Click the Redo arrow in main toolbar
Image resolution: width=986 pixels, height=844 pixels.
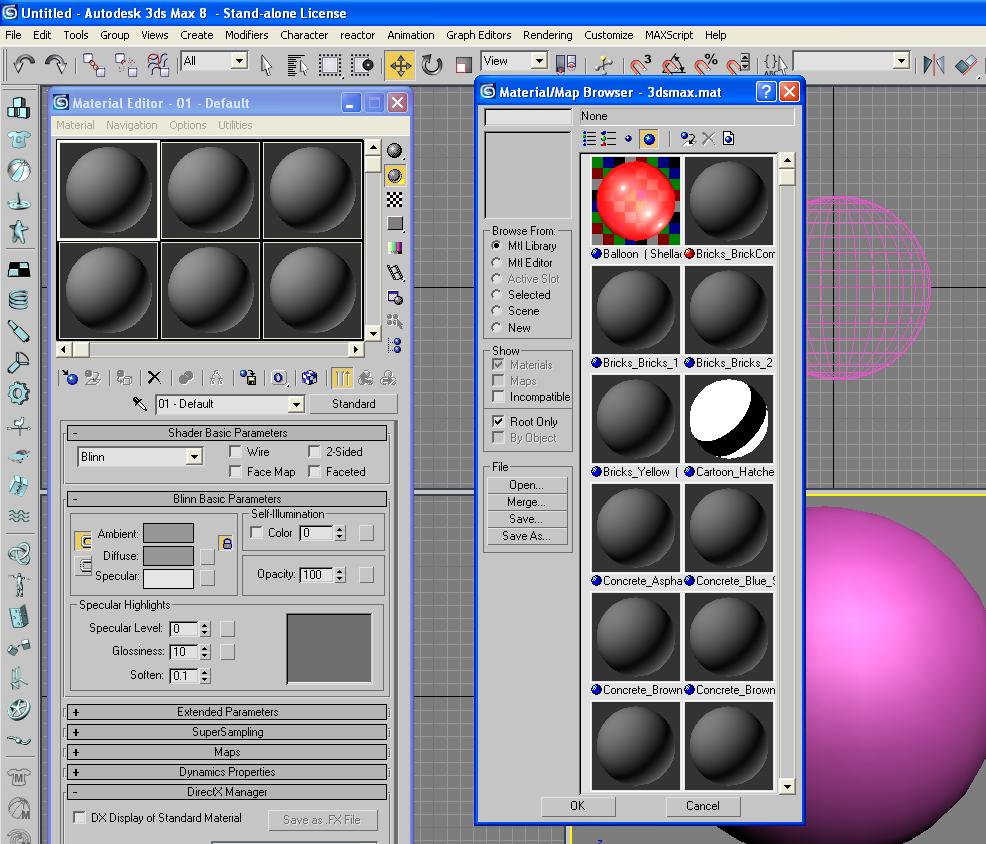pos(57,64)
